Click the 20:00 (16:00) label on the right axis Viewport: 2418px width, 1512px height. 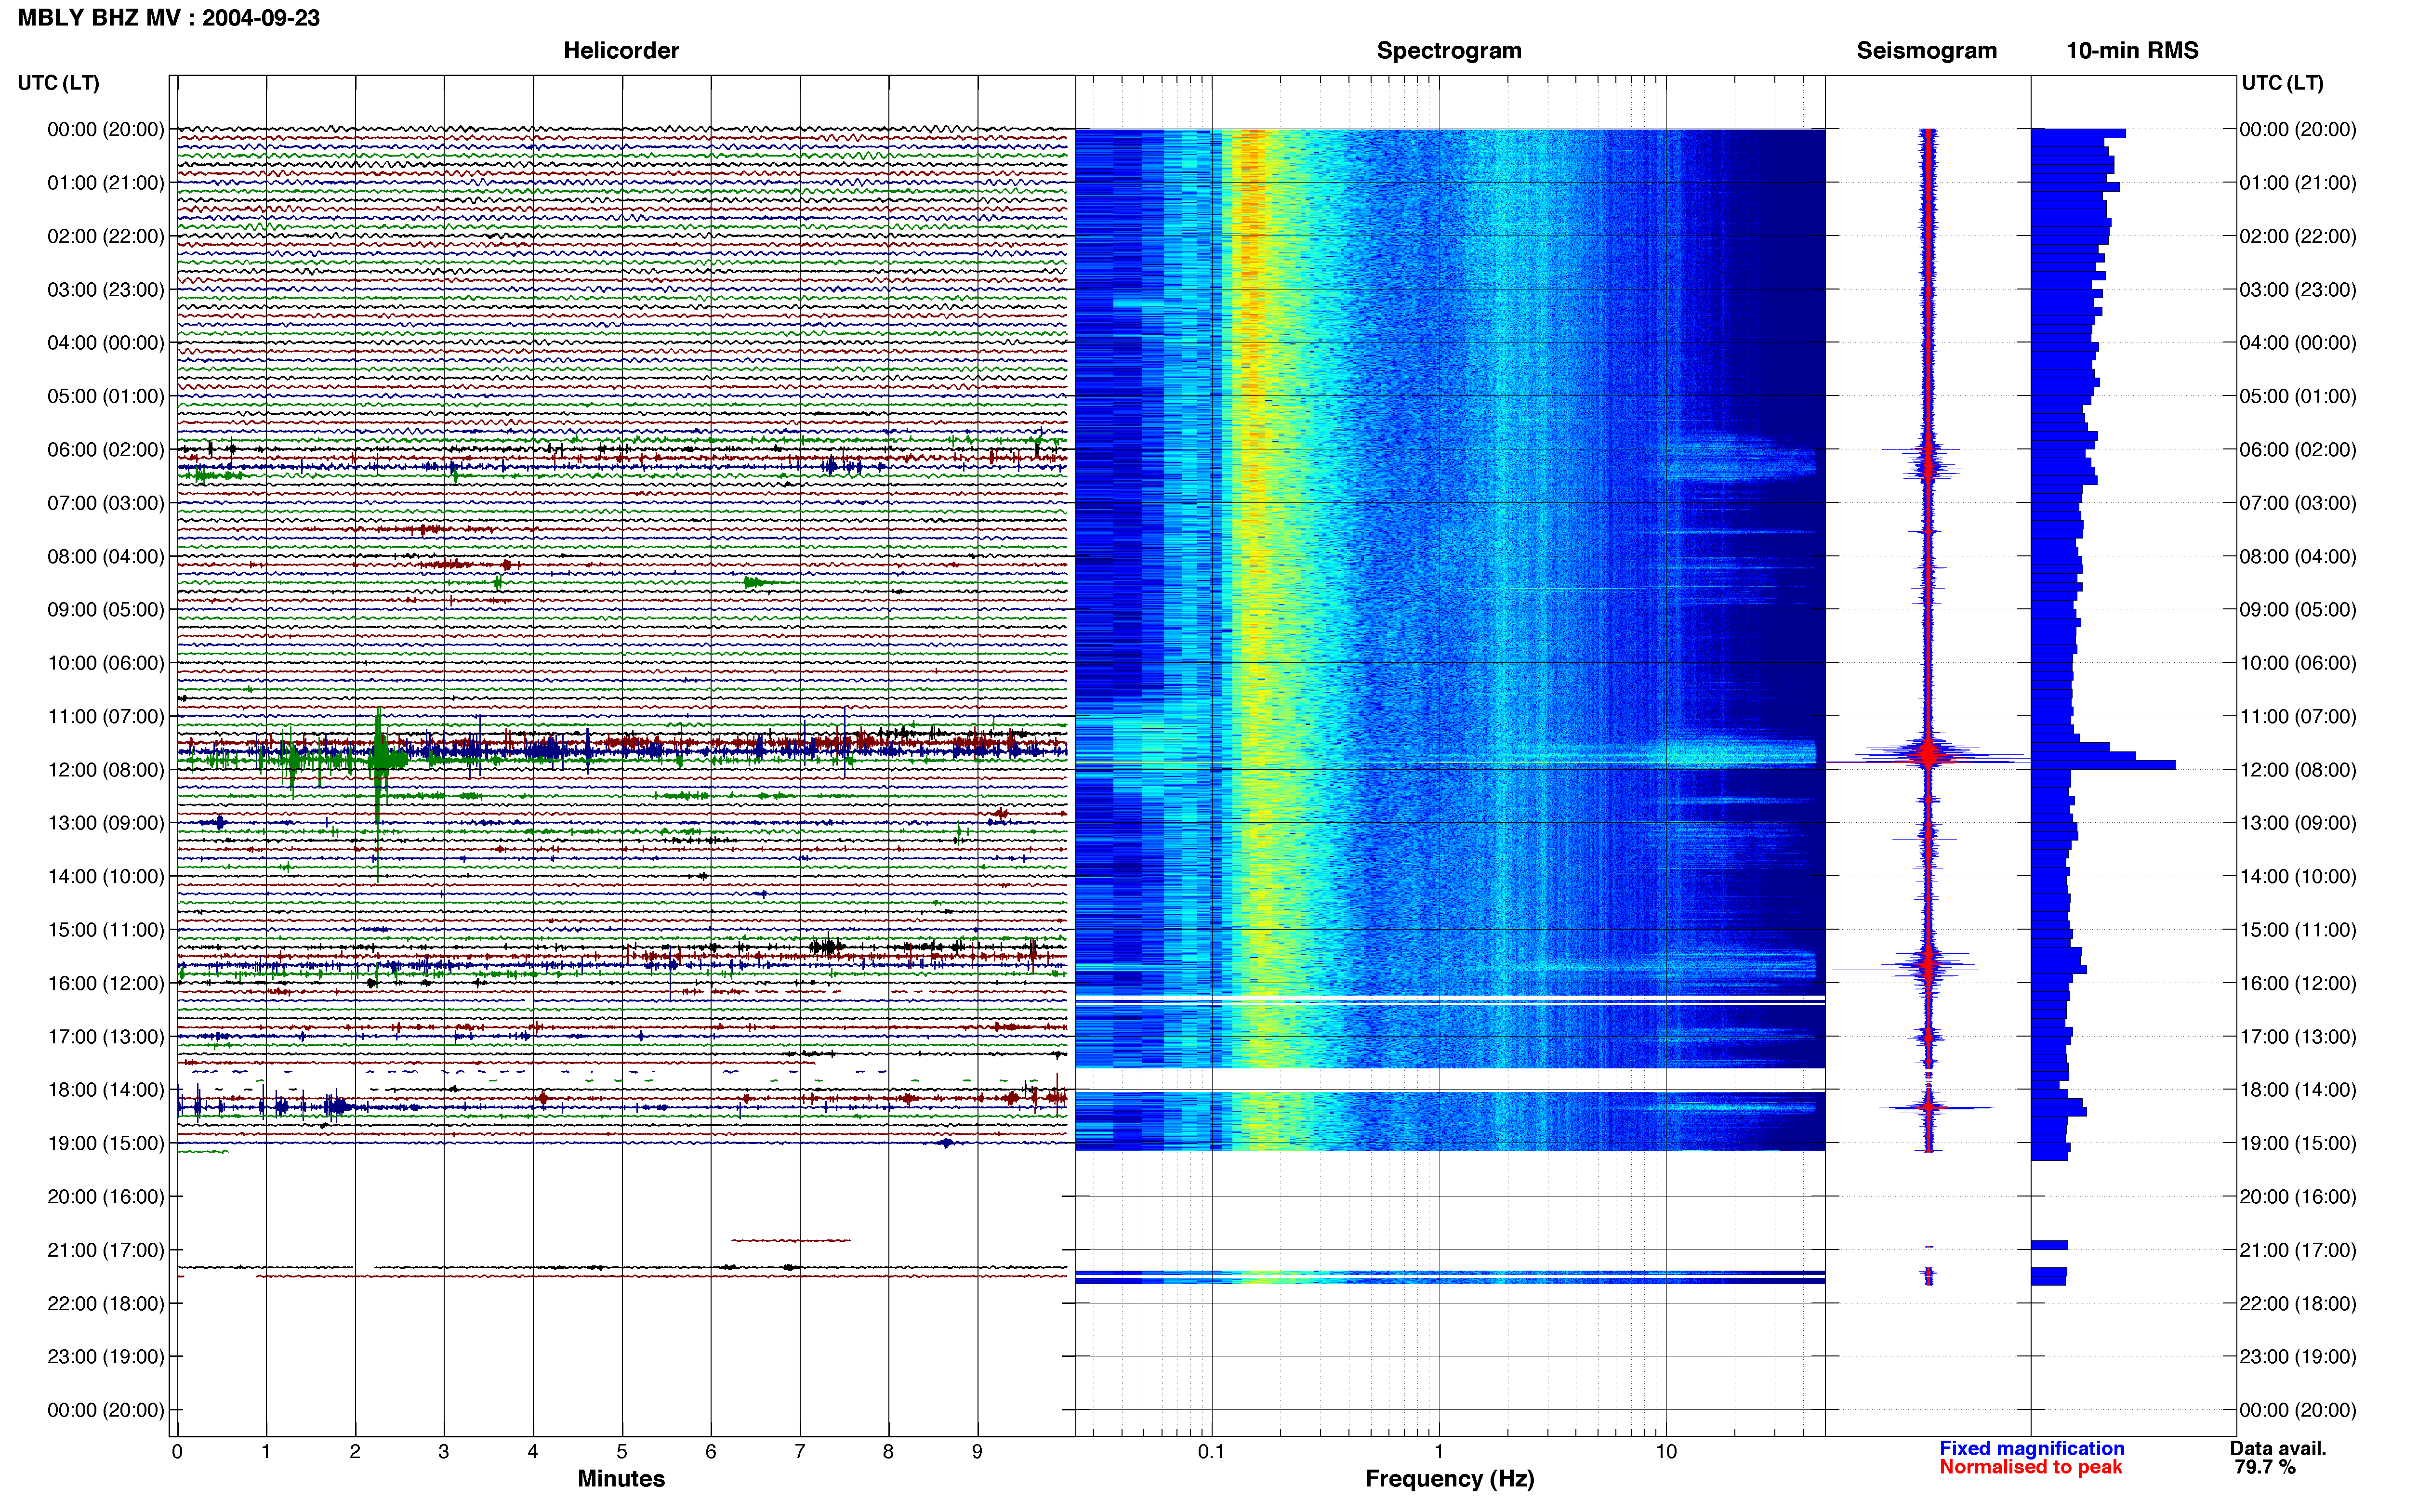(x=2298, y=1197)
